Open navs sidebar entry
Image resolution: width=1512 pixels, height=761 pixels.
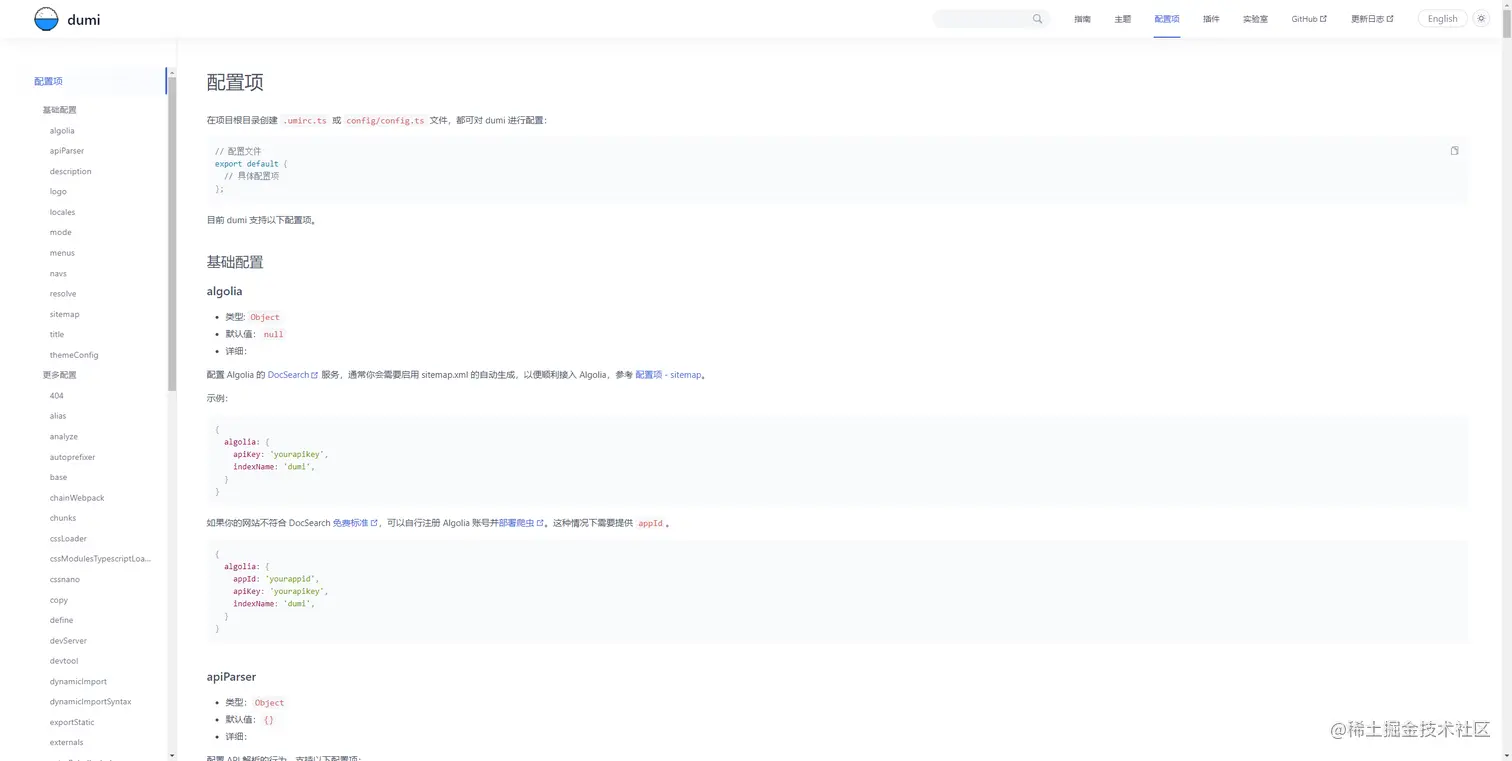(58, 274)
